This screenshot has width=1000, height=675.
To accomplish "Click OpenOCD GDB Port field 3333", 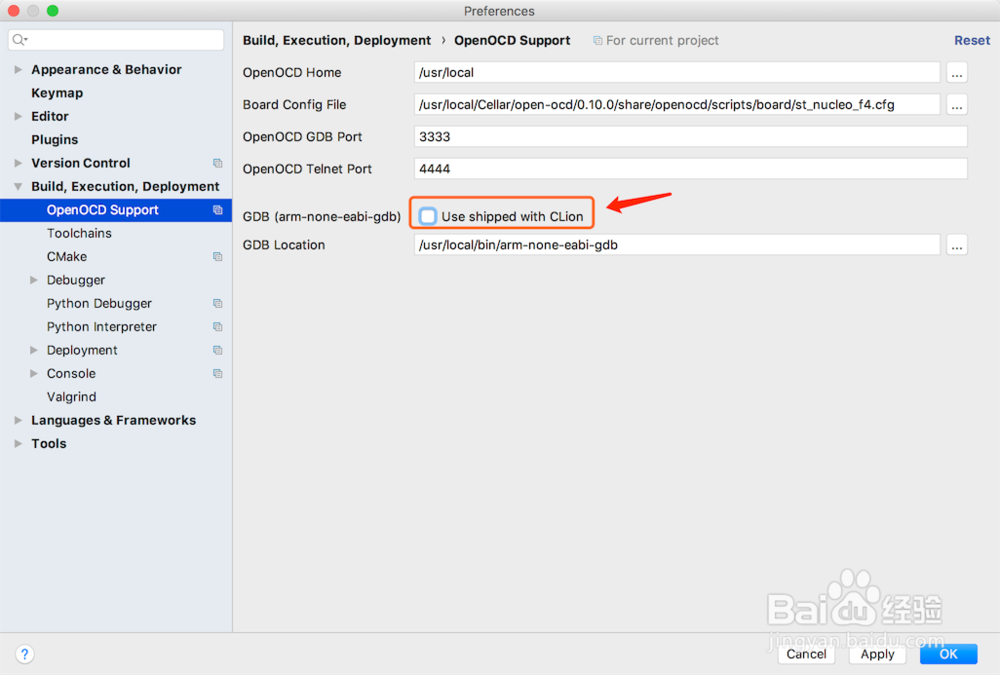I will click(691, 137).
